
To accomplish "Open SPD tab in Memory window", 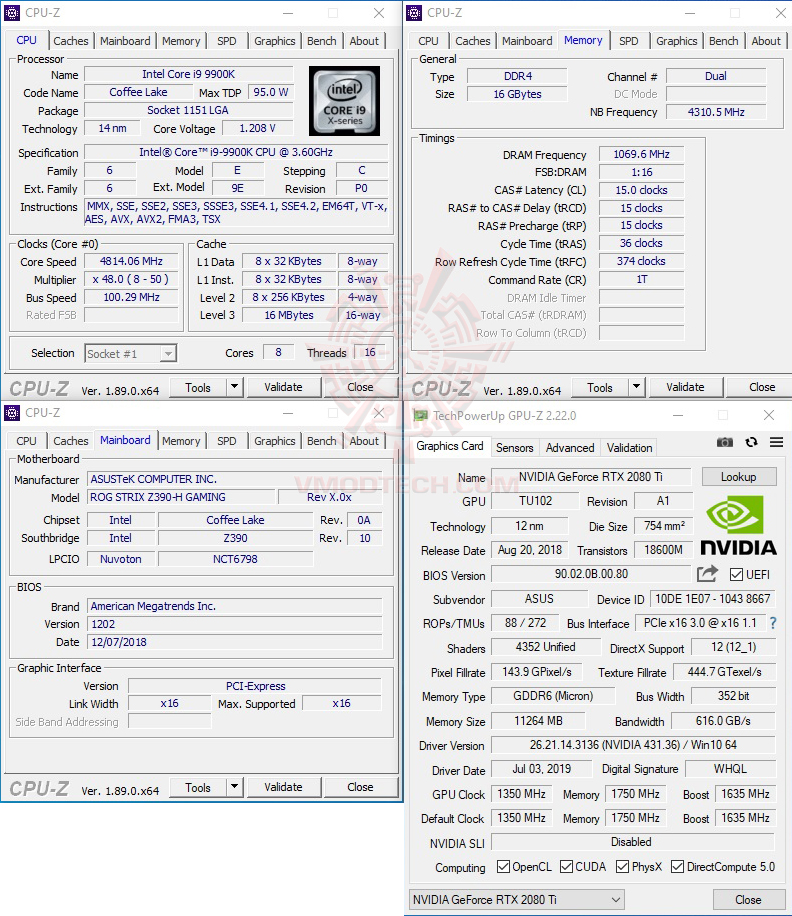I will (628, 41).
